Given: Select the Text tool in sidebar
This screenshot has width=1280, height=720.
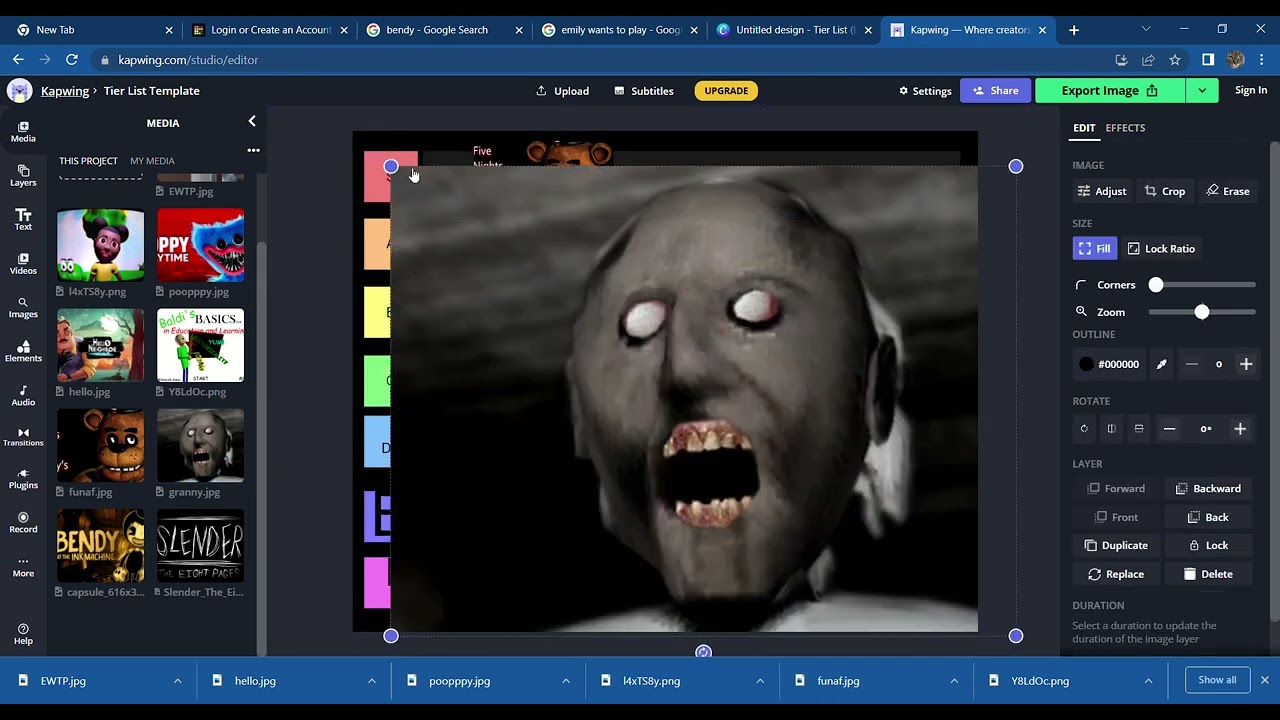Looking at the screenshot, I should click(x=23, y=220).
